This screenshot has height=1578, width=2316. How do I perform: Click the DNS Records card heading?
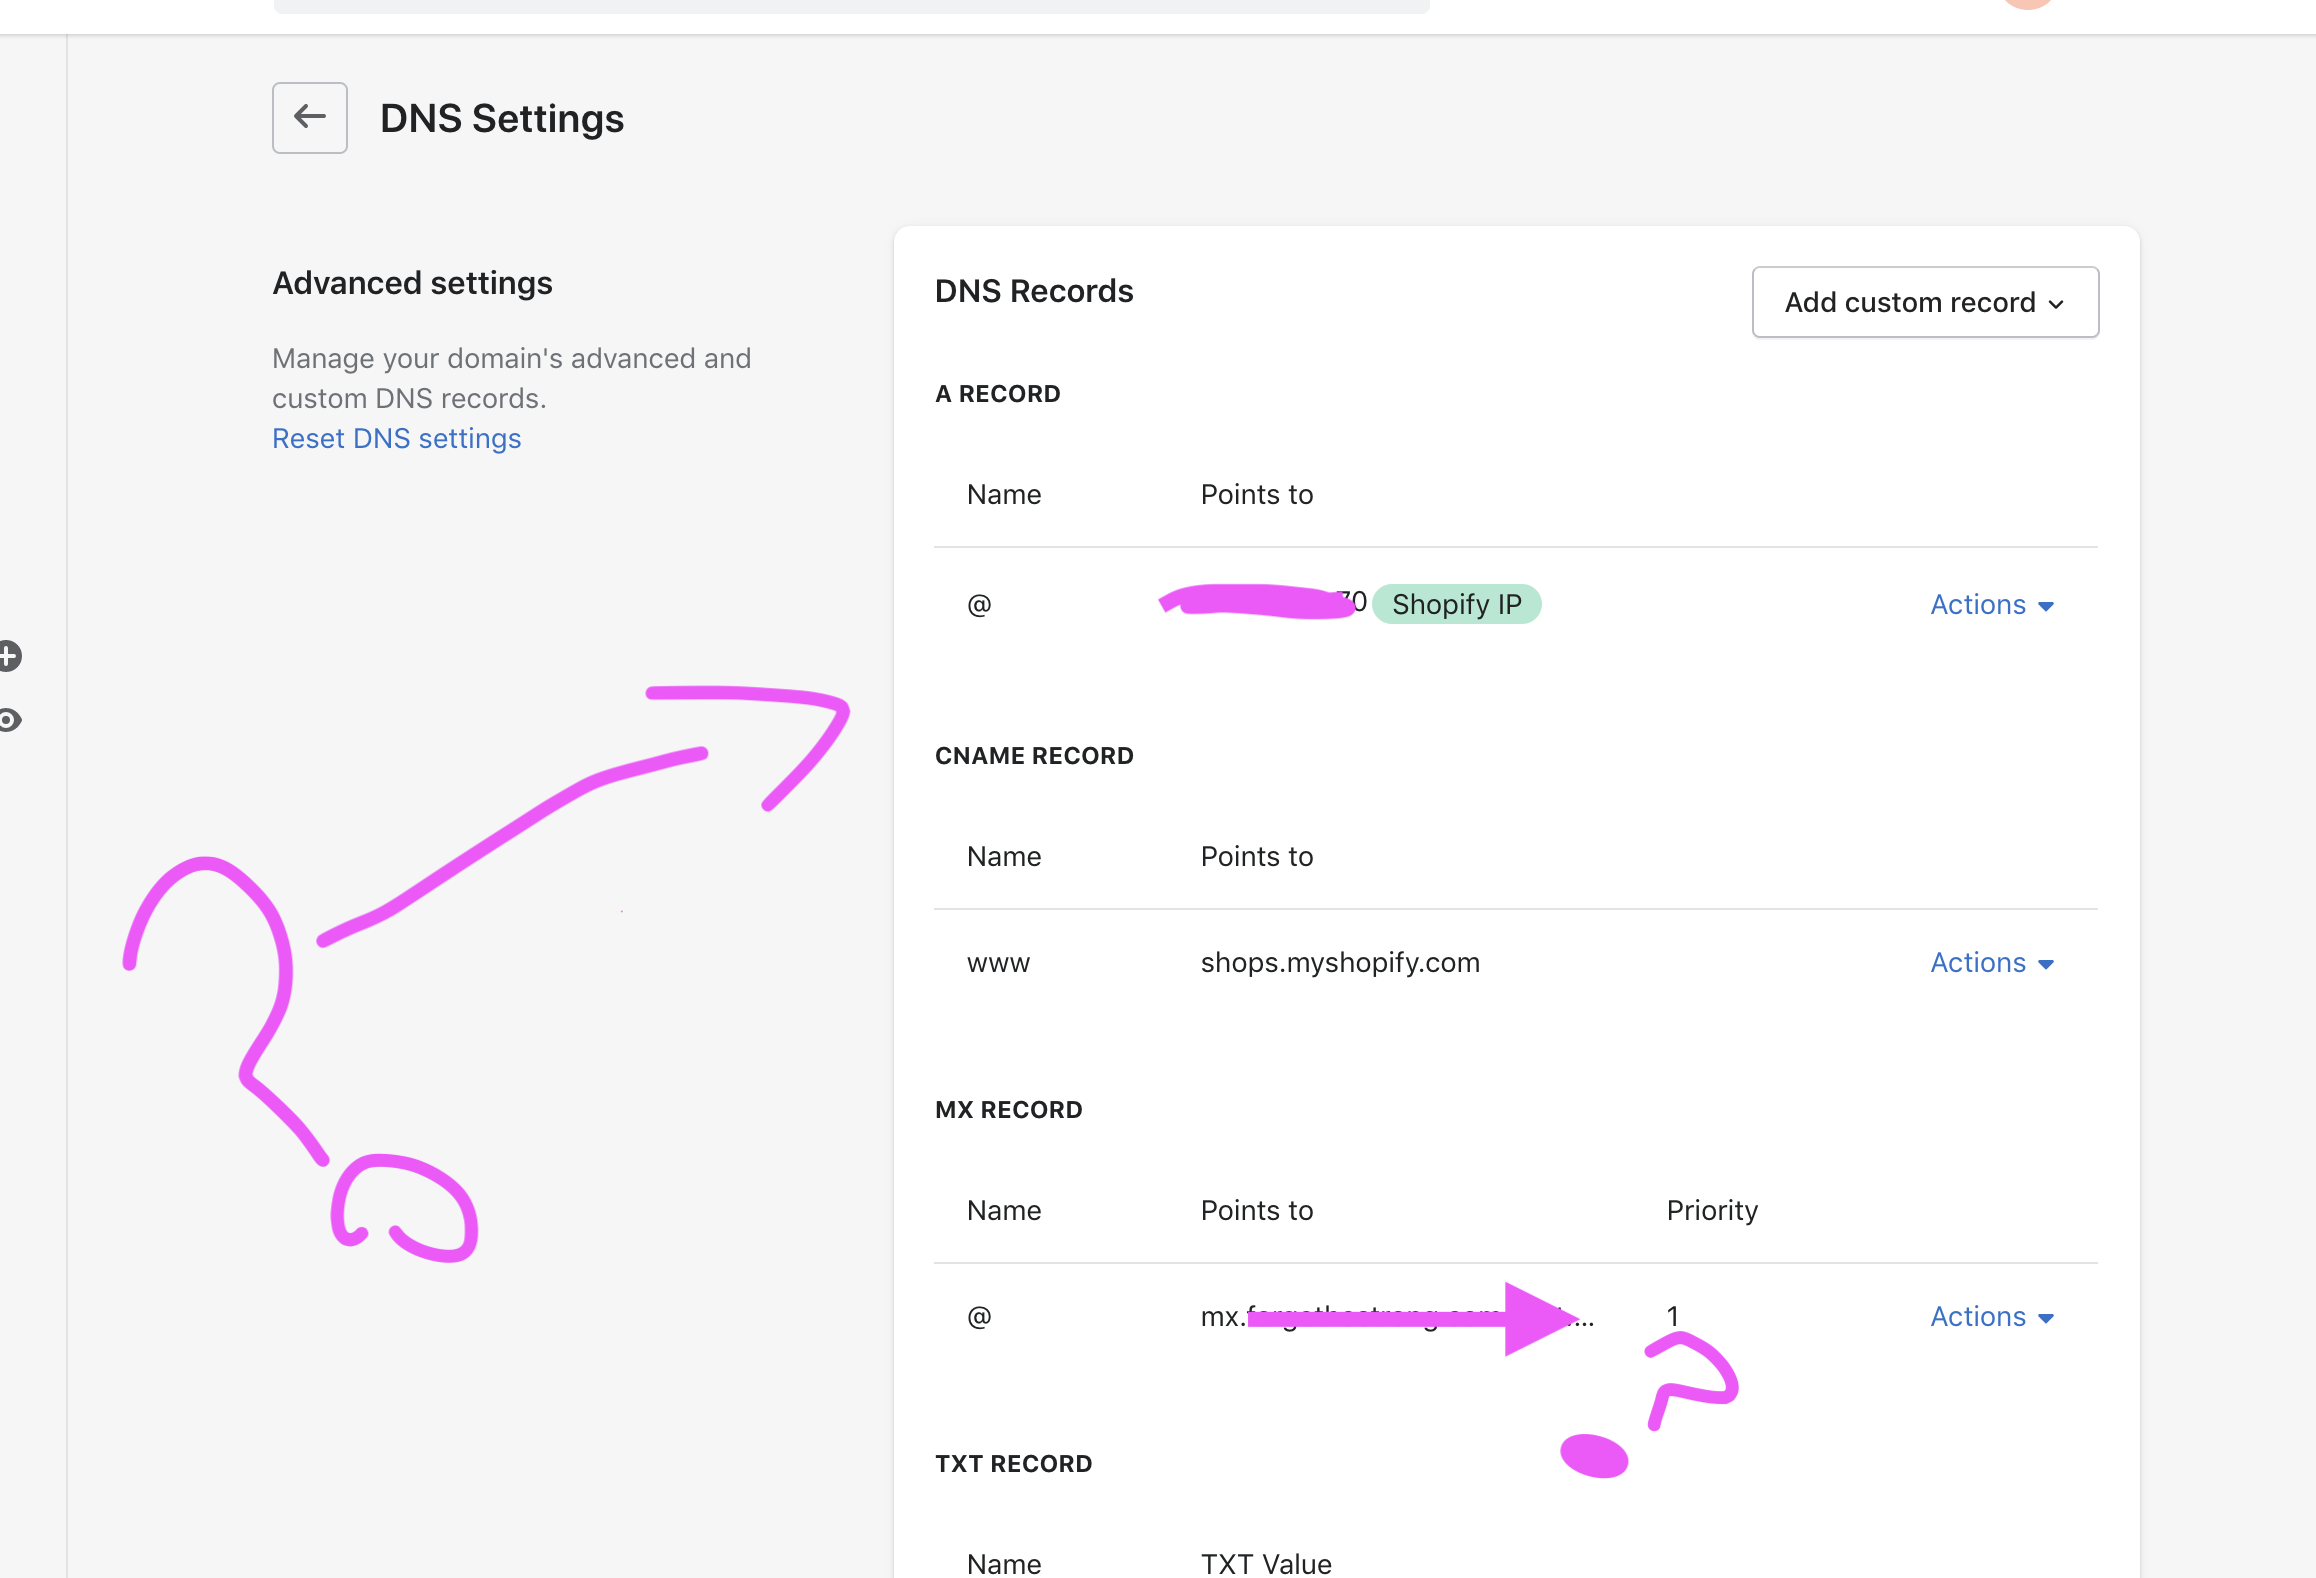[1034, 291]
